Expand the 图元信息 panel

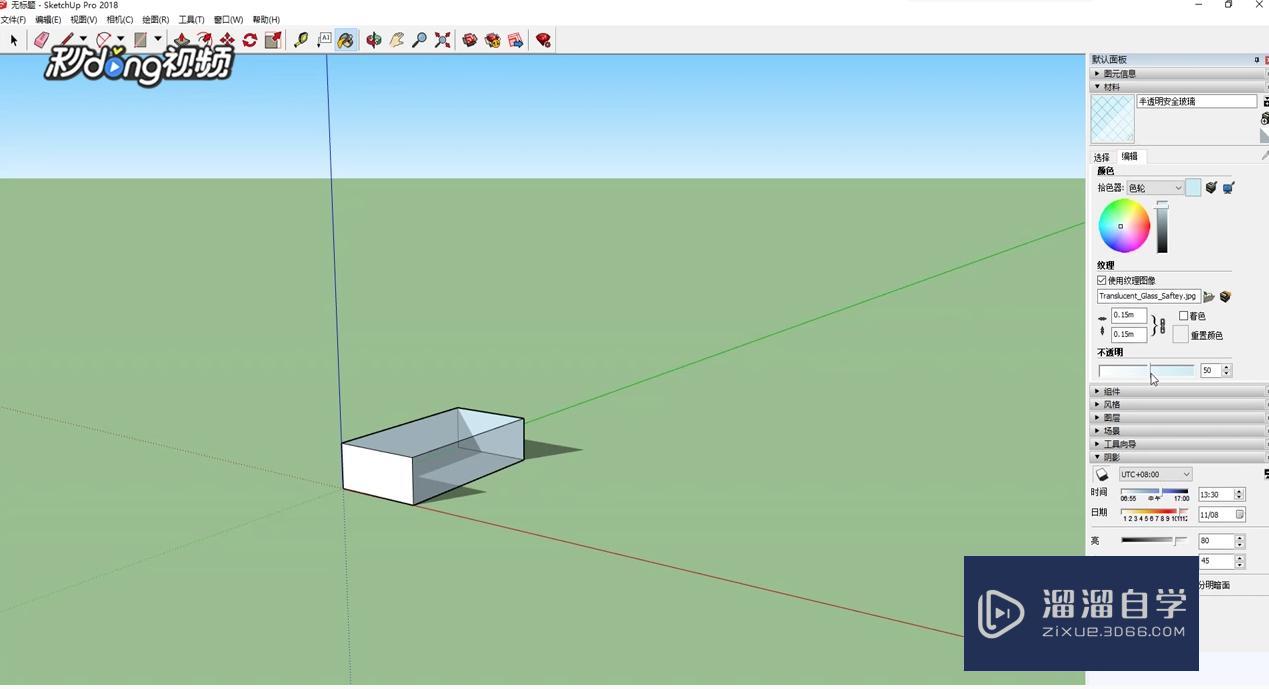[x=1176, y=74]
